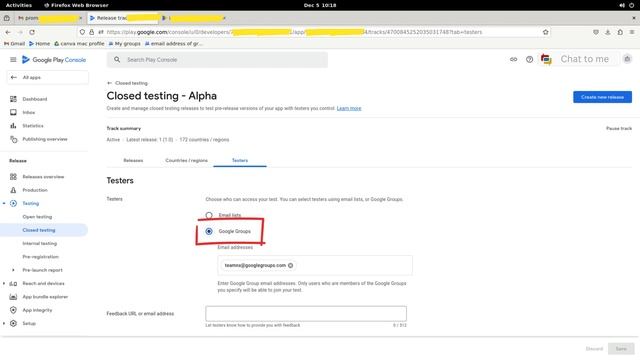Click the Reach and devices icon
The height and width of the screenshot is (360, 640).
(13, 284)
